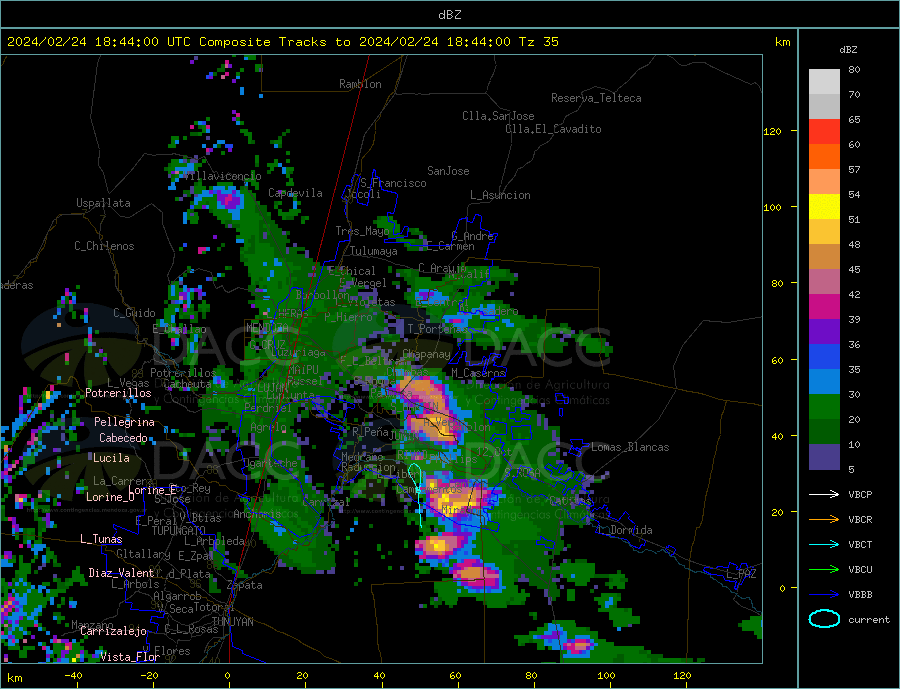Pick the dark slate 5–10 dBZ swatch
Image resolution: width=900 pixels, height=689 pixels.
824,457
